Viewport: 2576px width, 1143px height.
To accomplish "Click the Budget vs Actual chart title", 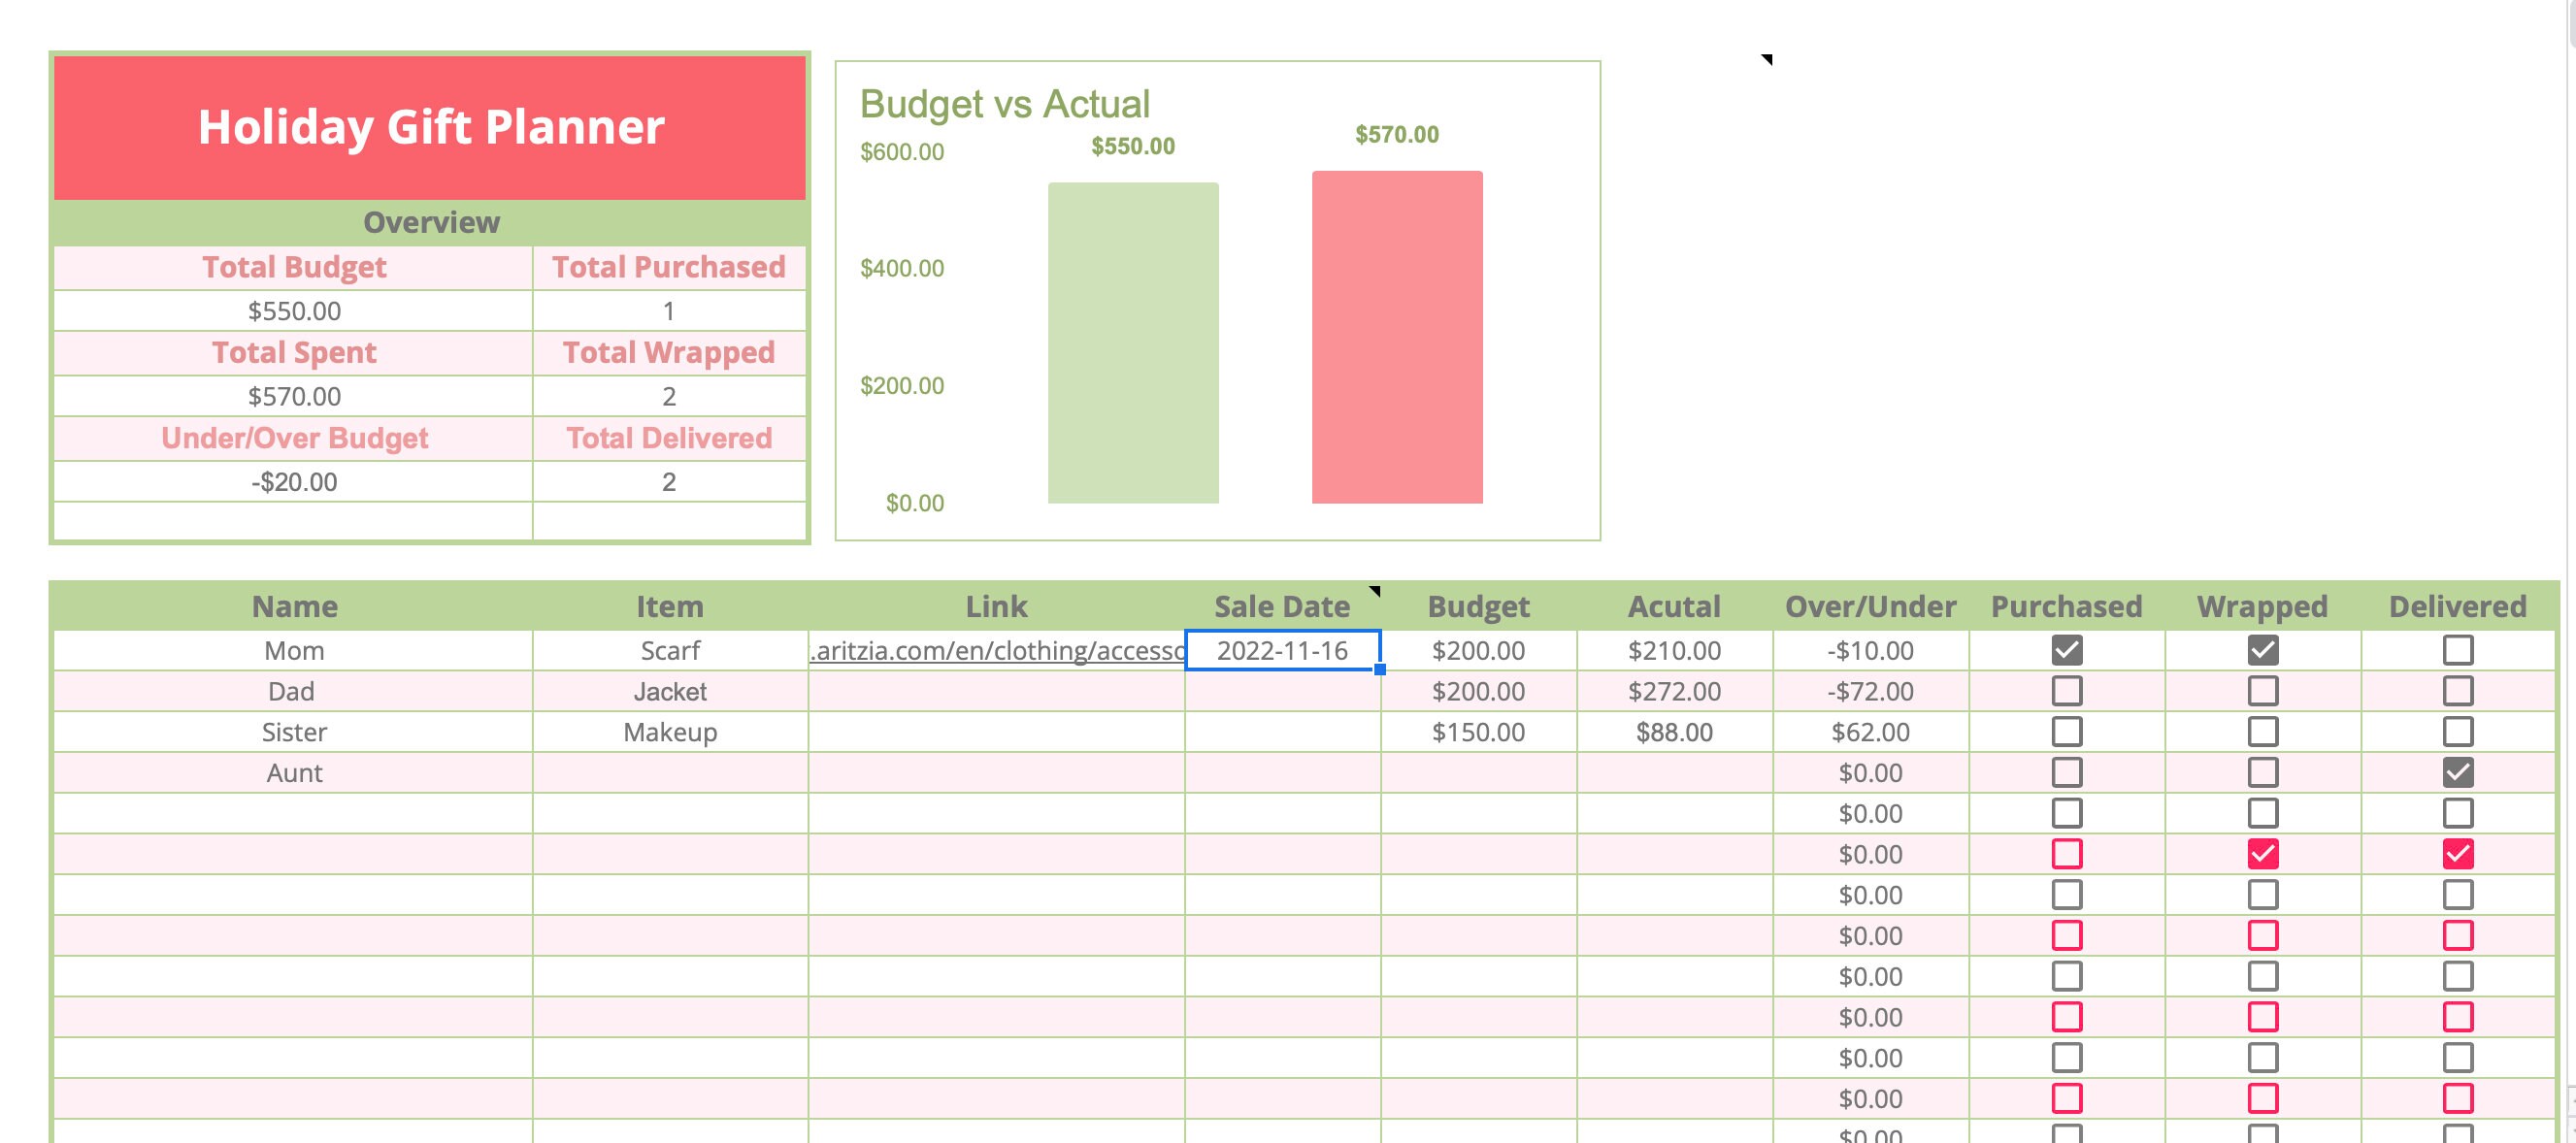I will point(1004,102).
